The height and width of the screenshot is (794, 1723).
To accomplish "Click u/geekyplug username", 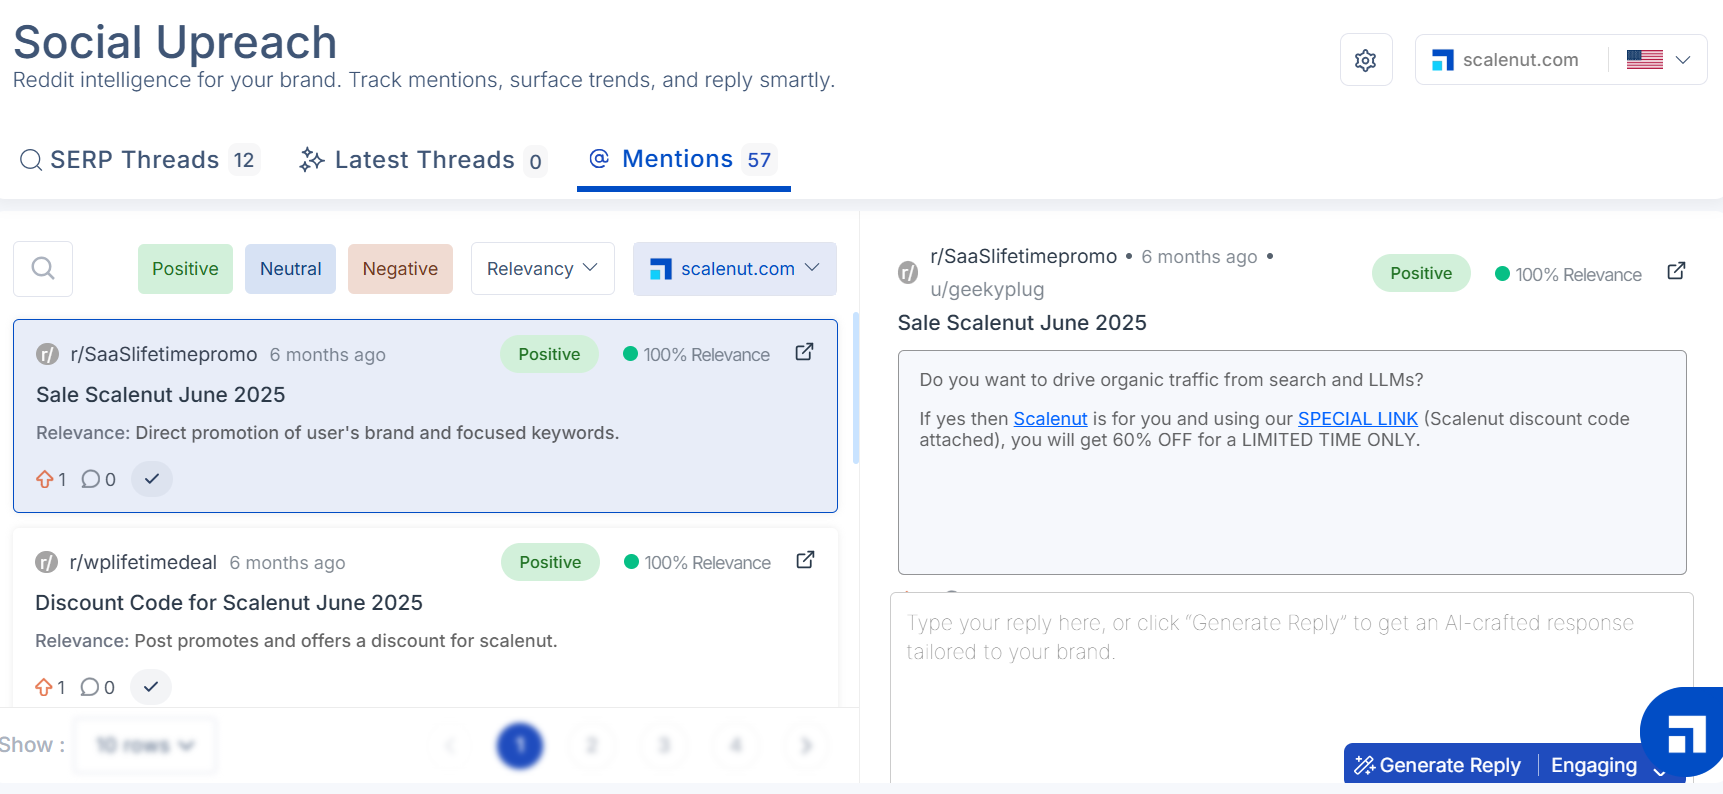I will pyautogui.click(x=987, y=289).
